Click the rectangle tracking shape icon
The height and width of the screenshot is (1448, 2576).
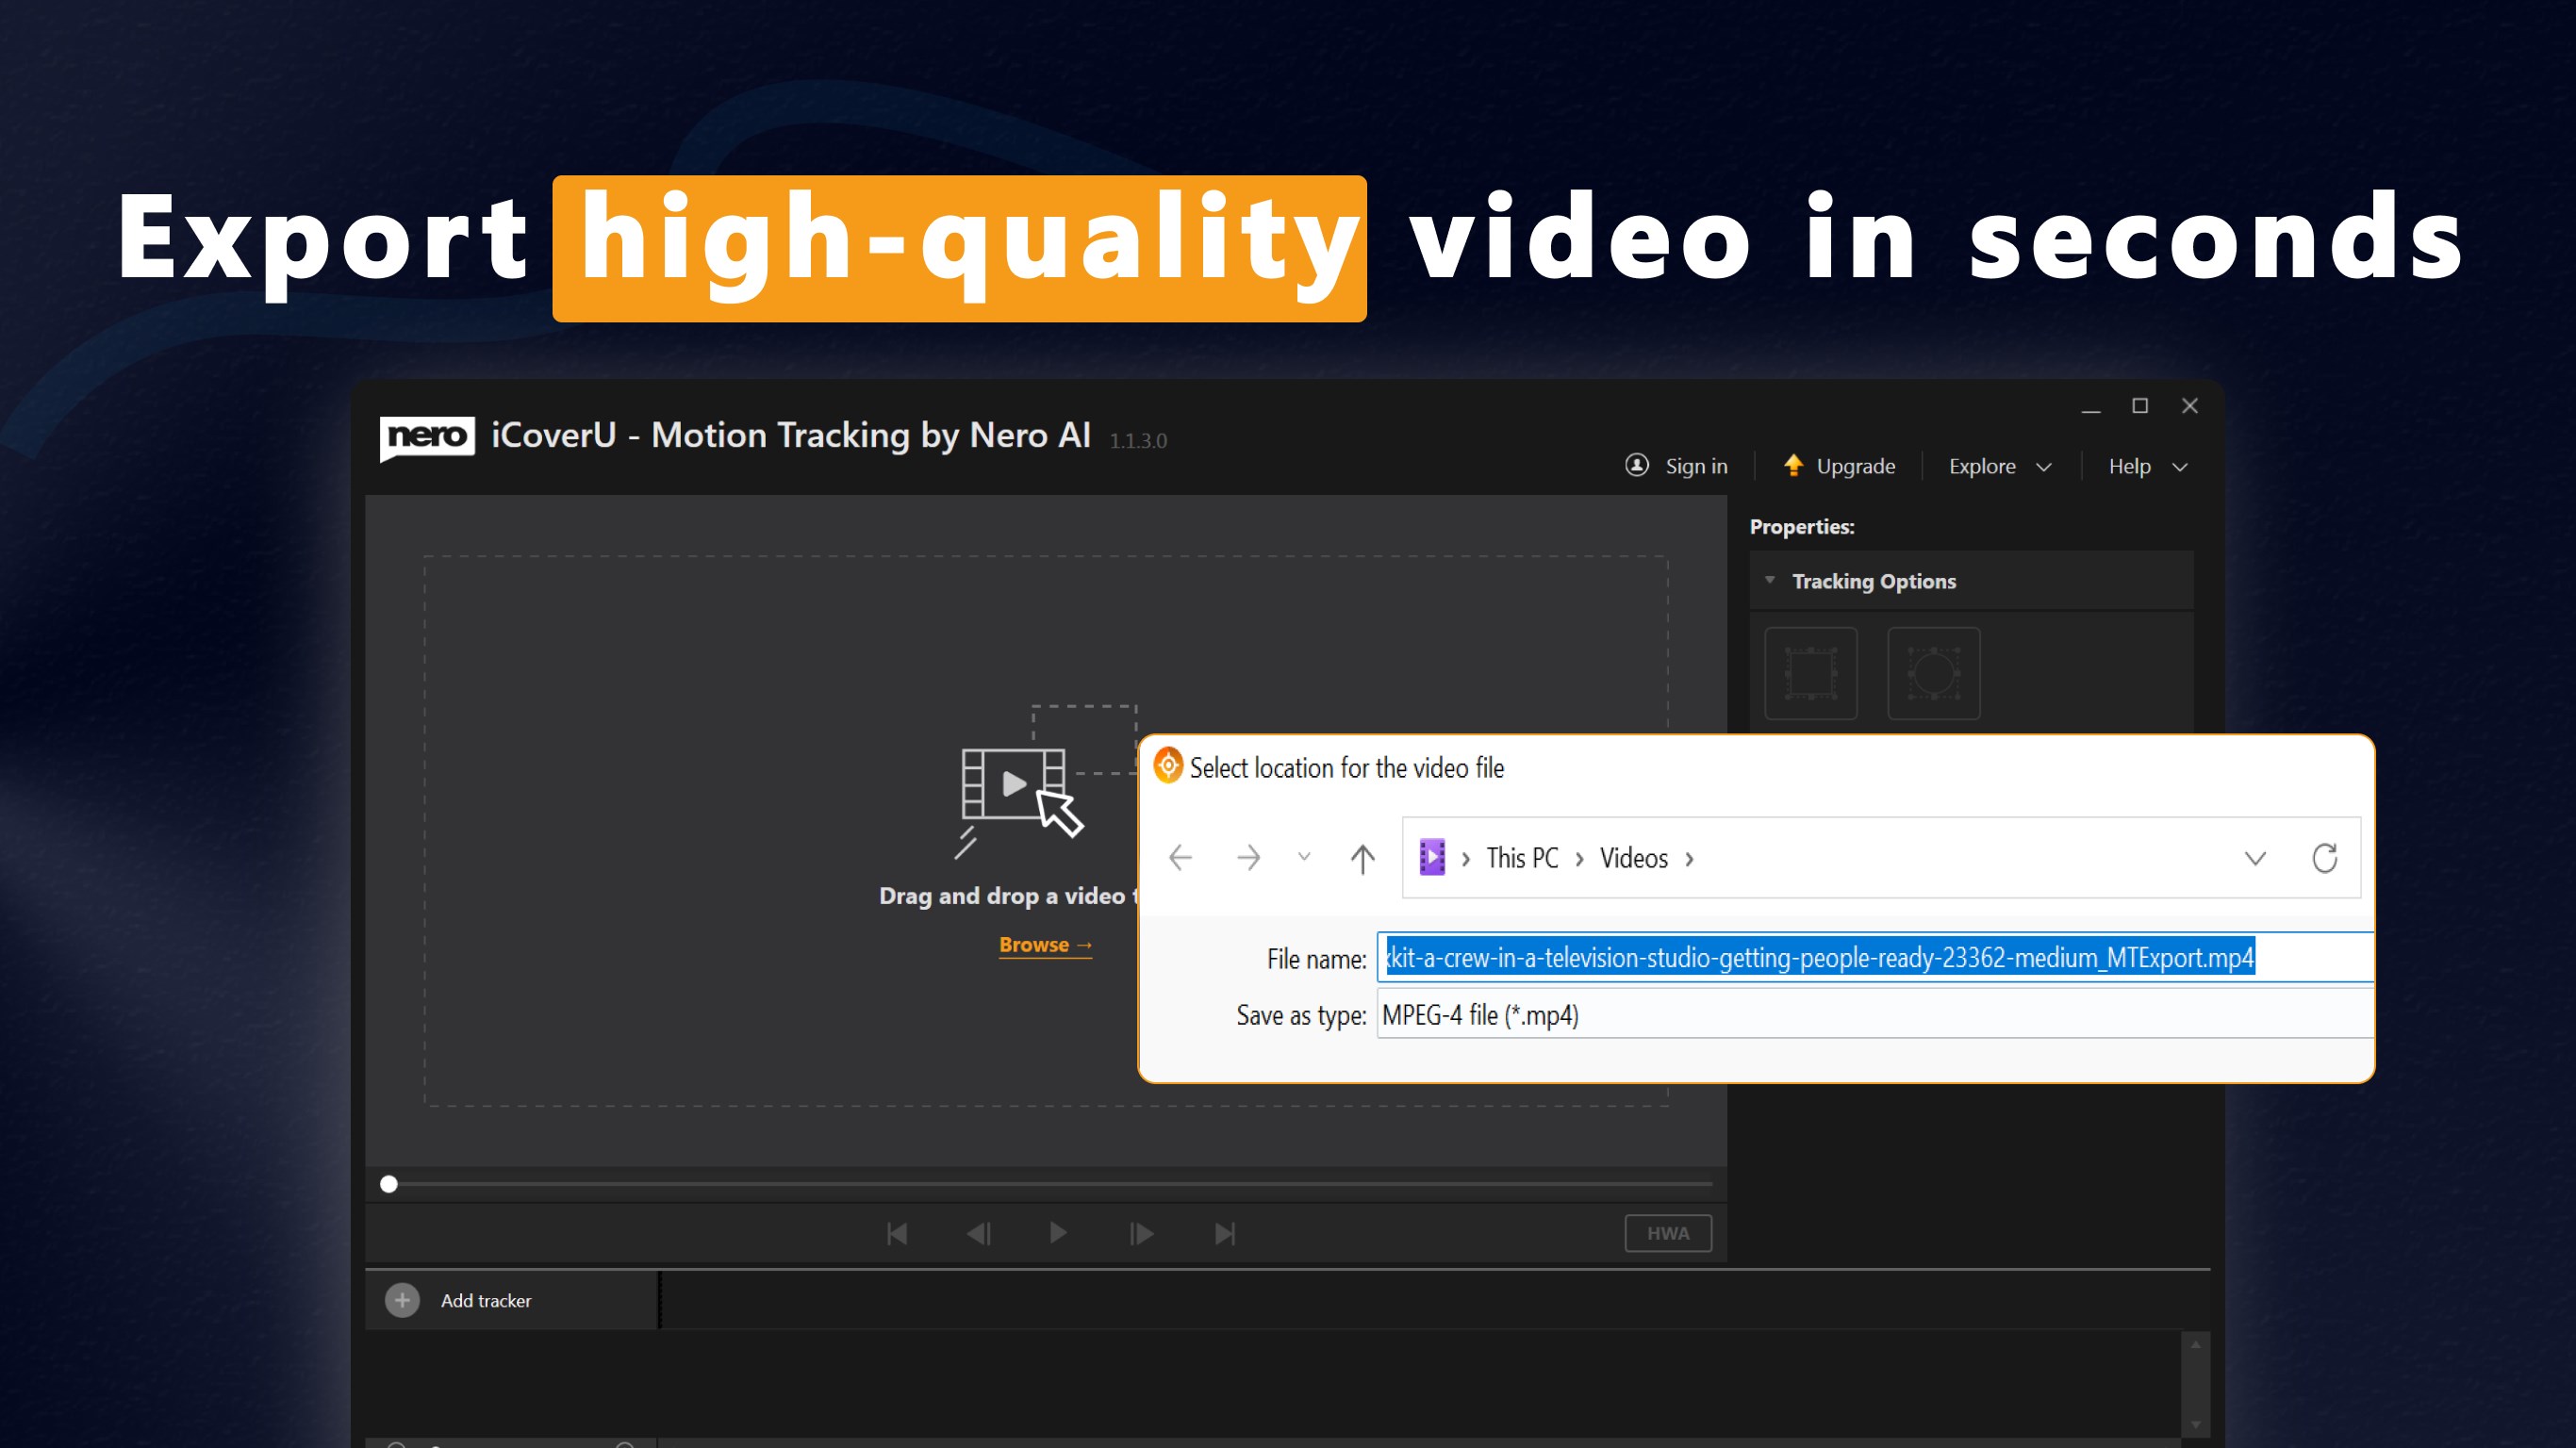[1810, 673]
